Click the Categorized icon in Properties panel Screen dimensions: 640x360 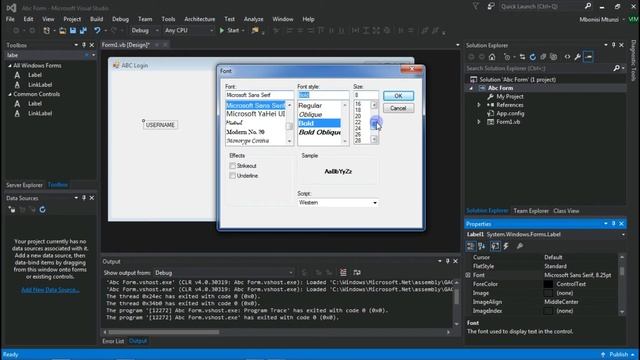coord(471,246)
